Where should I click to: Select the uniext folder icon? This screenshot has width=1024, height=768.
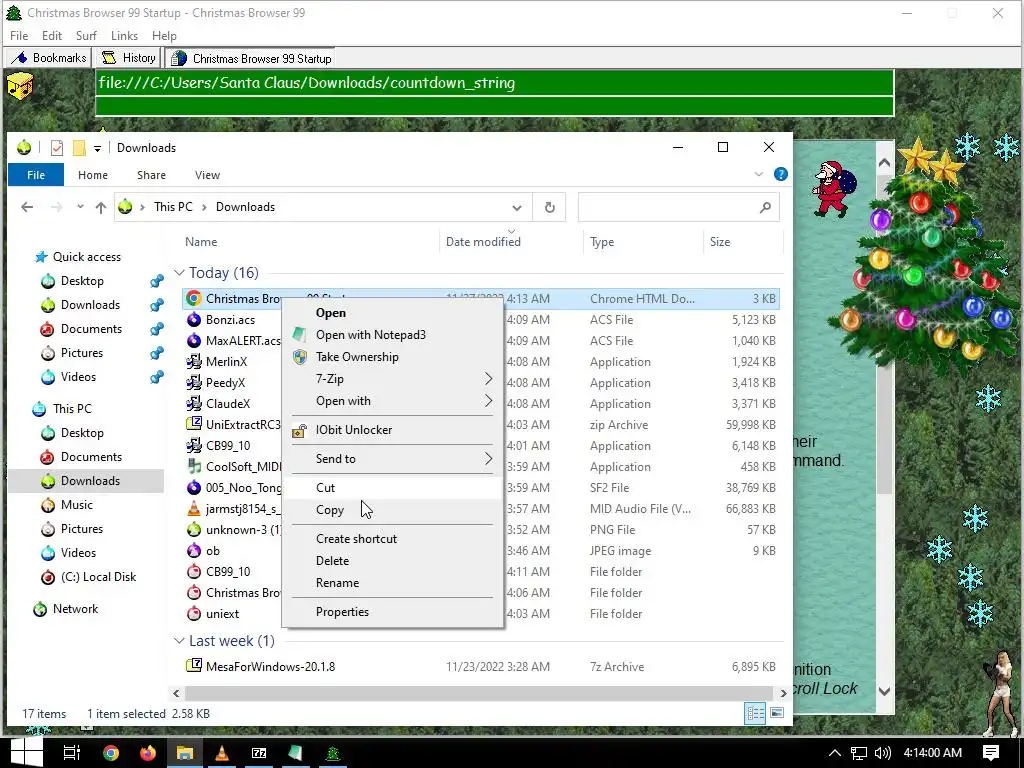194,614
